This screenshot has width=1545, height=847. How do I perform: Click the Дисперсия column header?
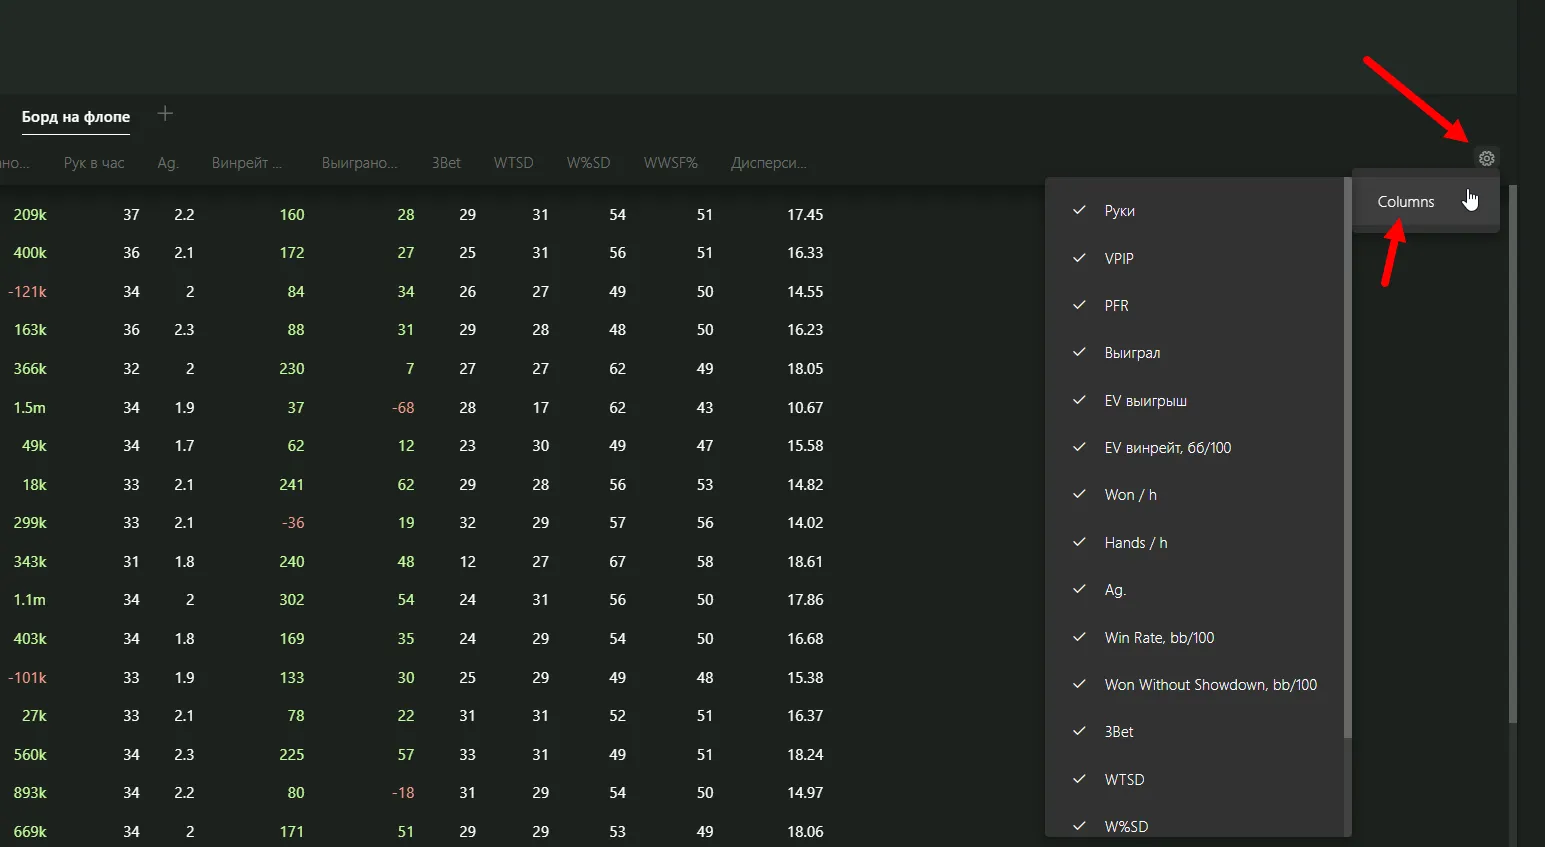click(768, 163)
